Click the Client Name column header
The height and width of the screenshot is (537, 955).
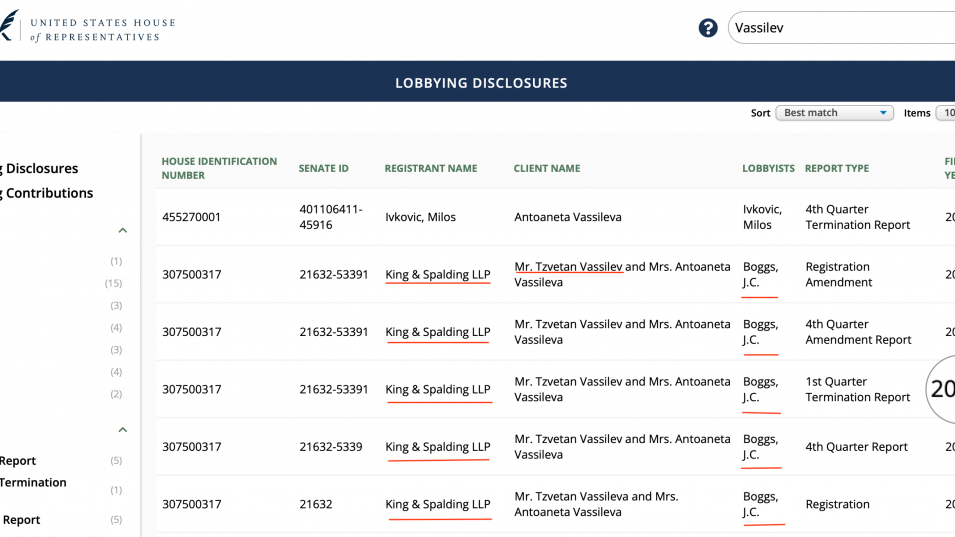coord(546,169)
